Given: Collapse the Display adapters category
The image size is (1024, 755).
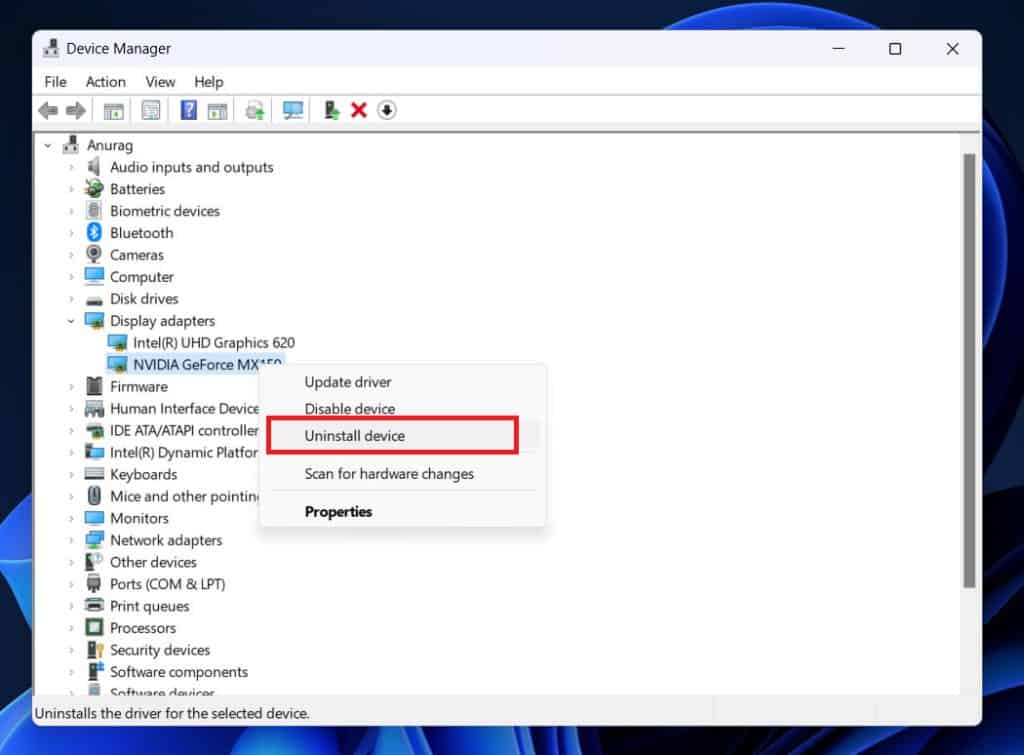Looking at the screenshot, I should 70,320.
